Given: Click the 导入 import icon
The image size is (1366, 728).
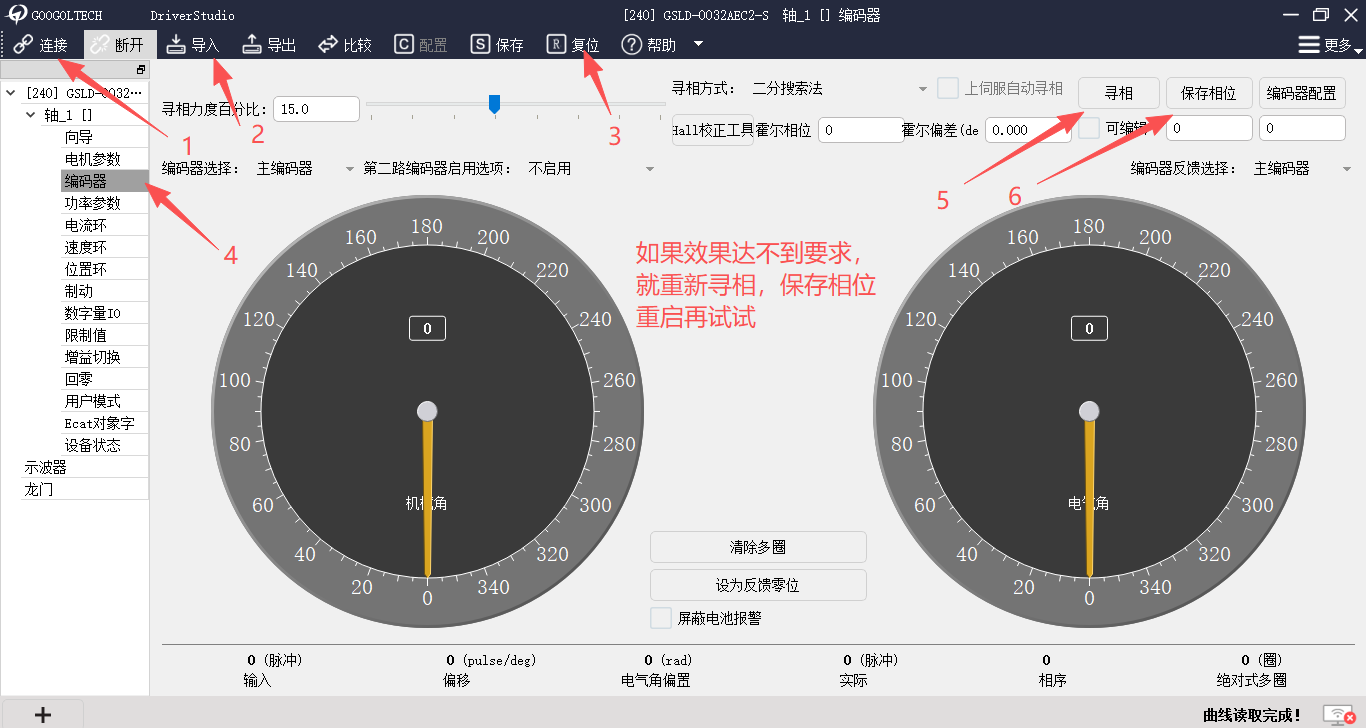Looking at the screenshot, I should click(x=176, y=44).
